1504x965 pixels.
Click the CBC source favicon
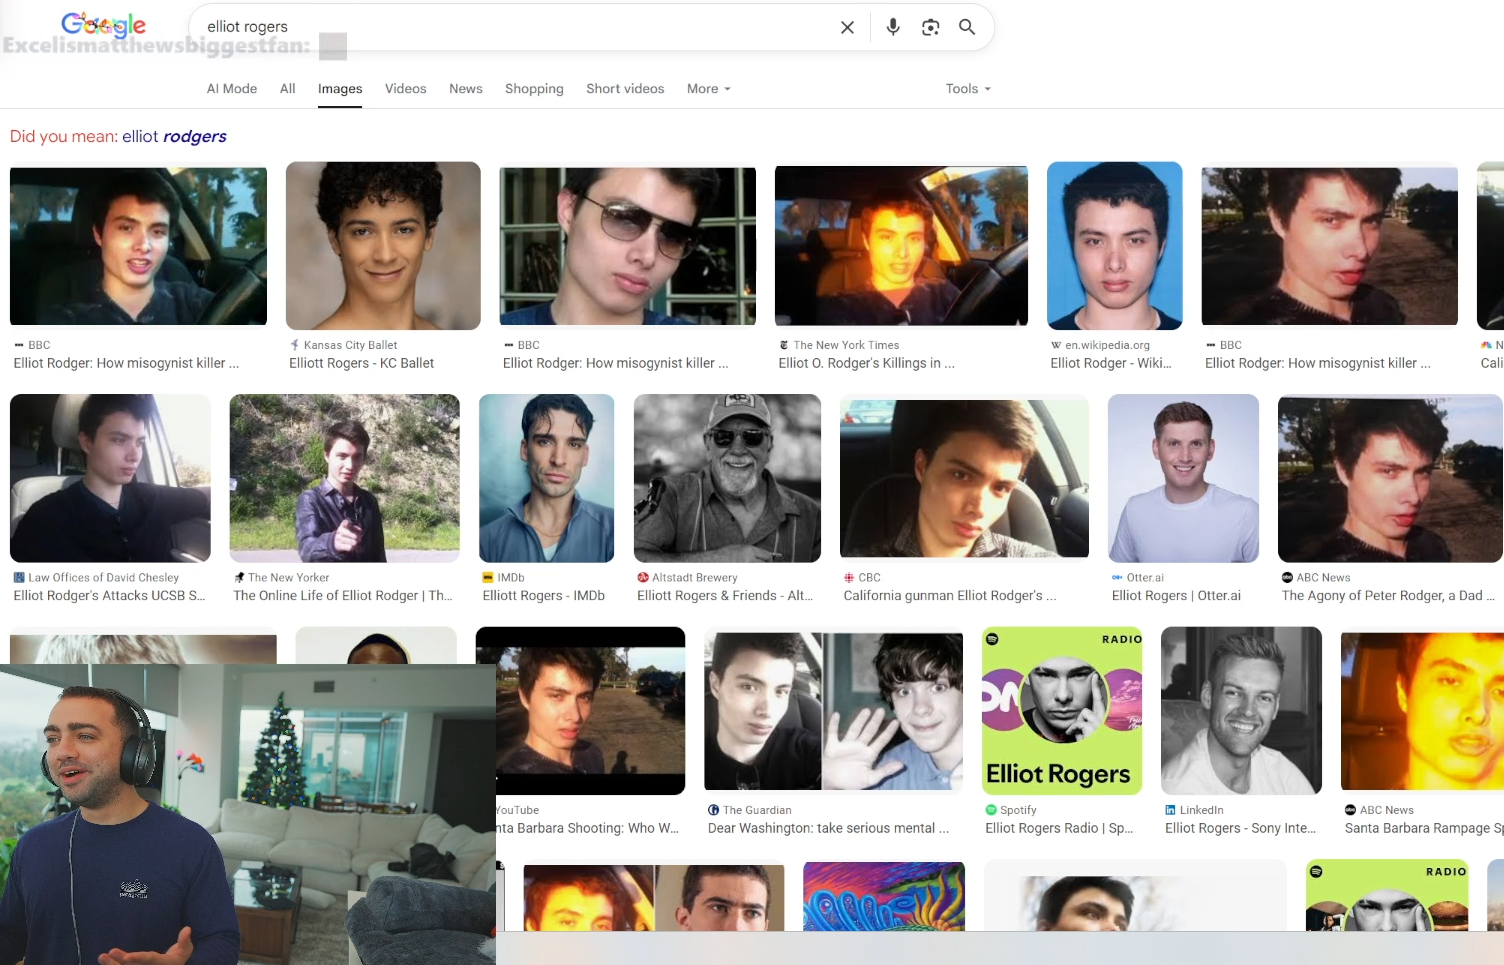(849, 577)
